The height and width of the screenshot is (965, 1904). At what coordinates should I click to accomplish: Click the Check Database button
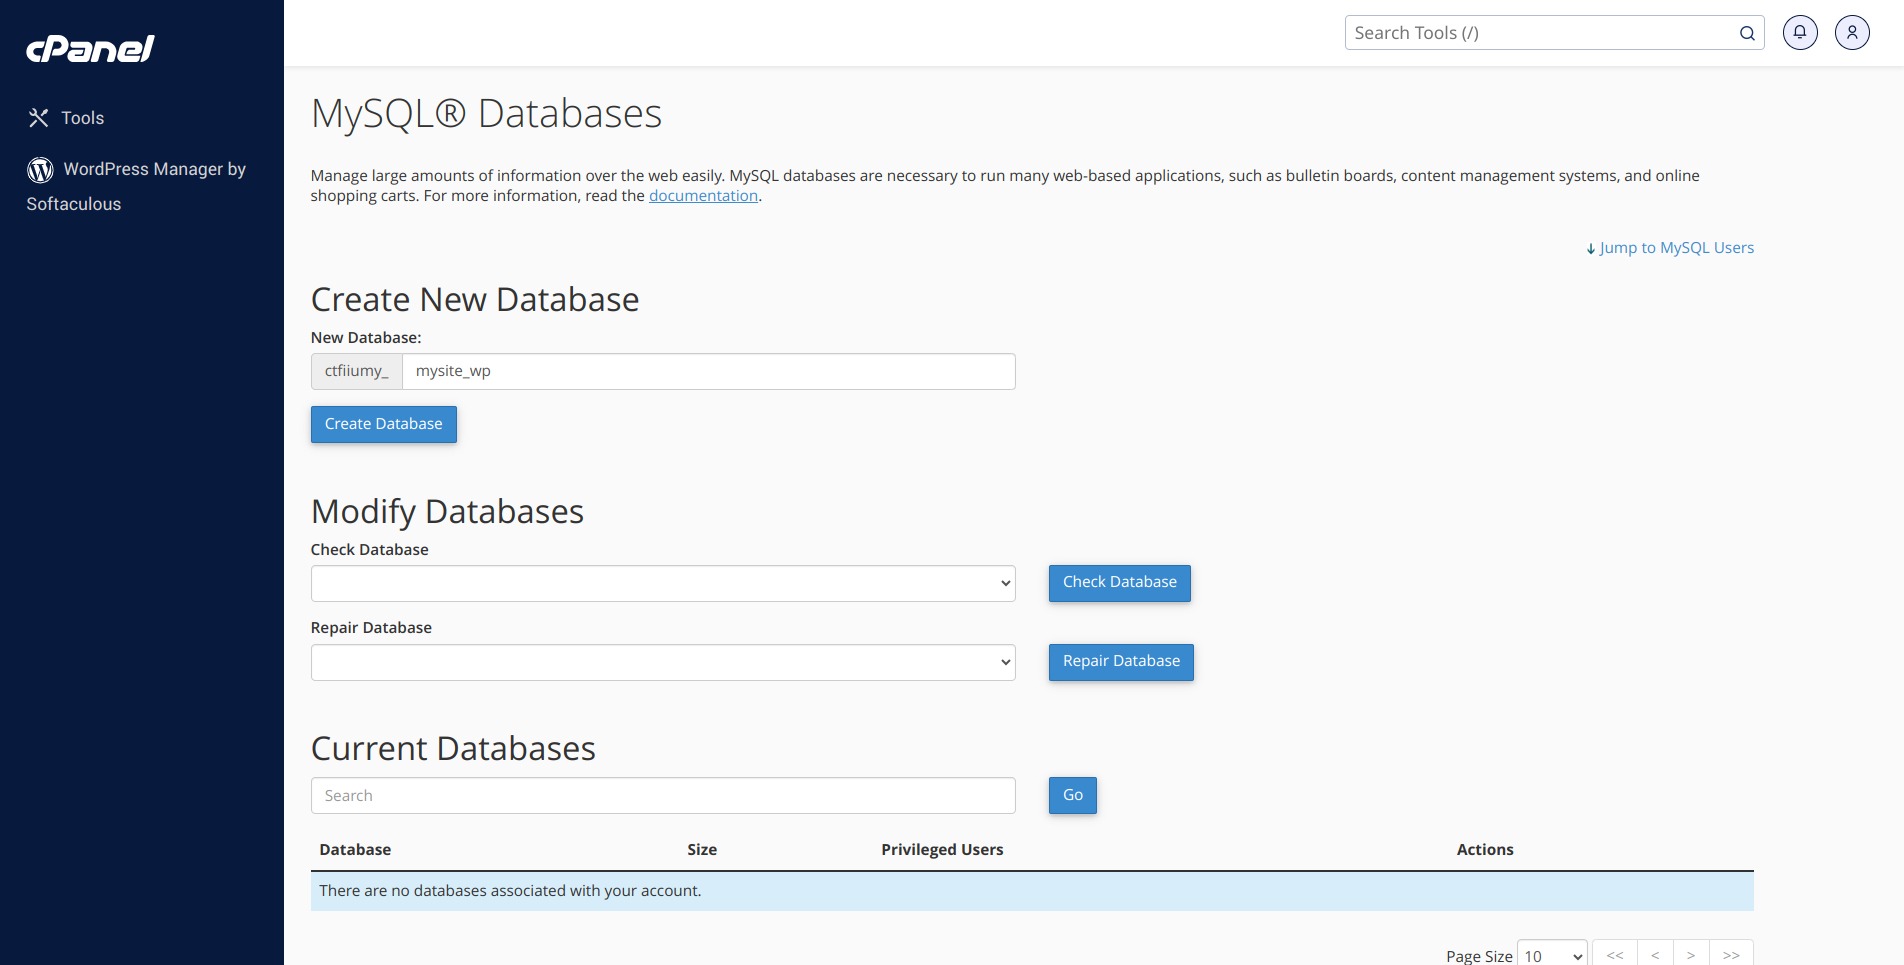(x=1120, y=583)
